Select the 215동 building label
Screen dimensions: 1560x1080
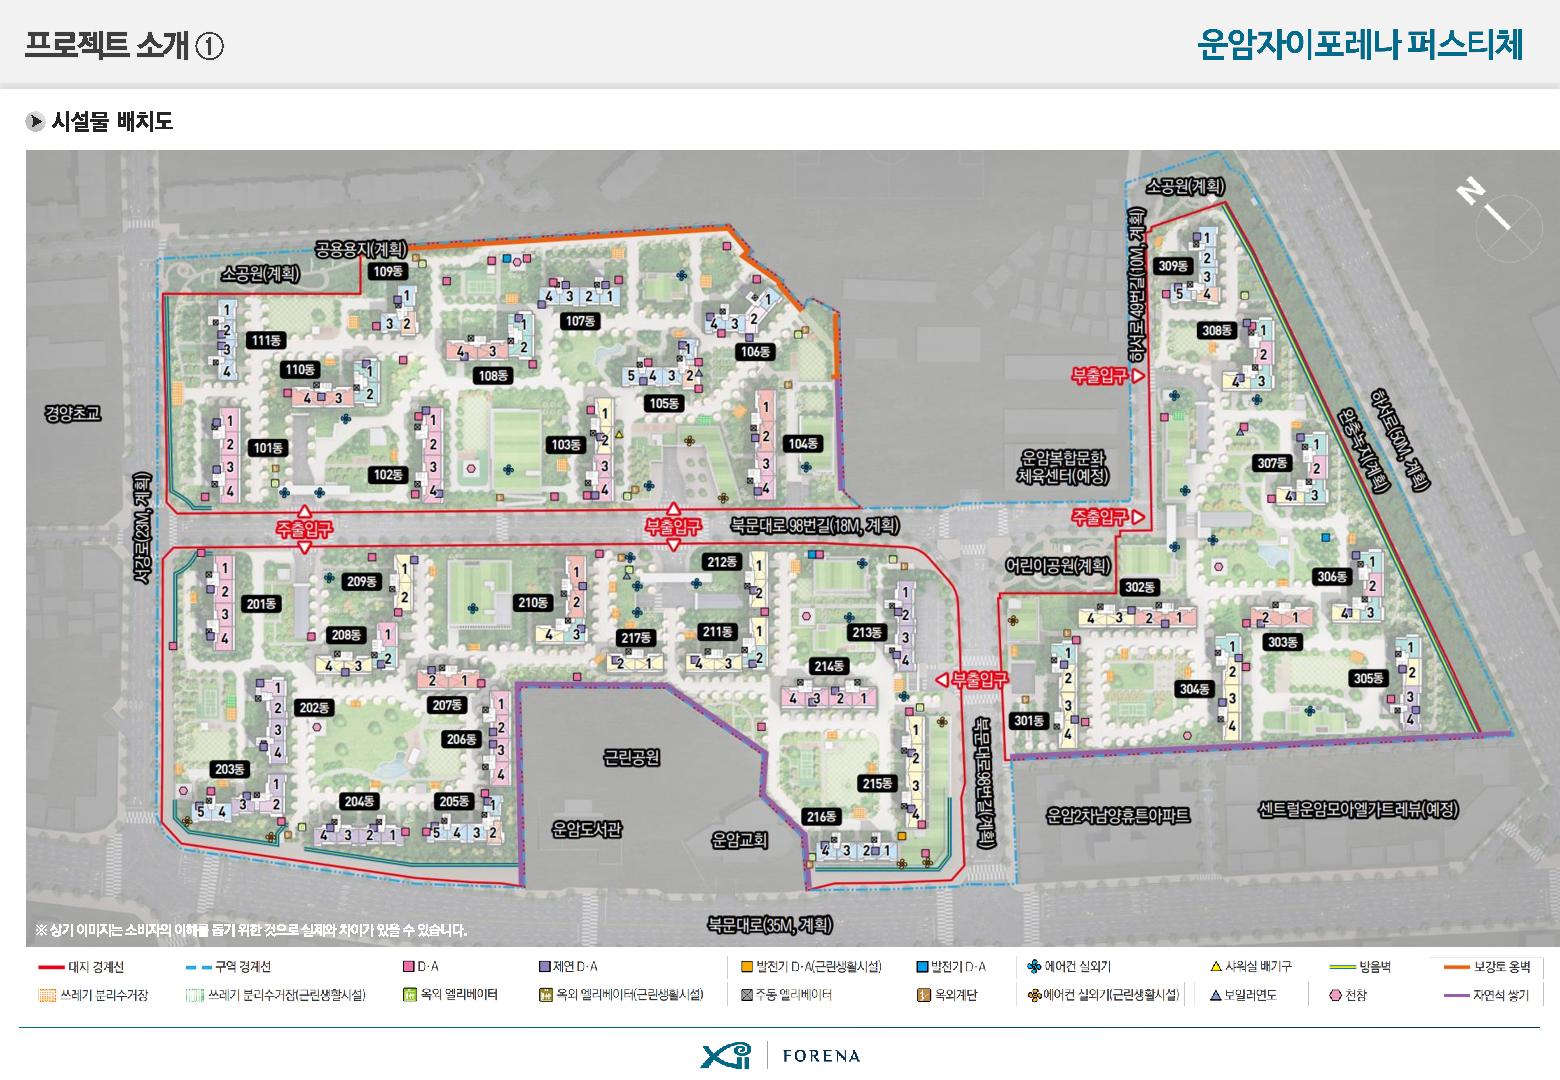click(x=877, y=784)
